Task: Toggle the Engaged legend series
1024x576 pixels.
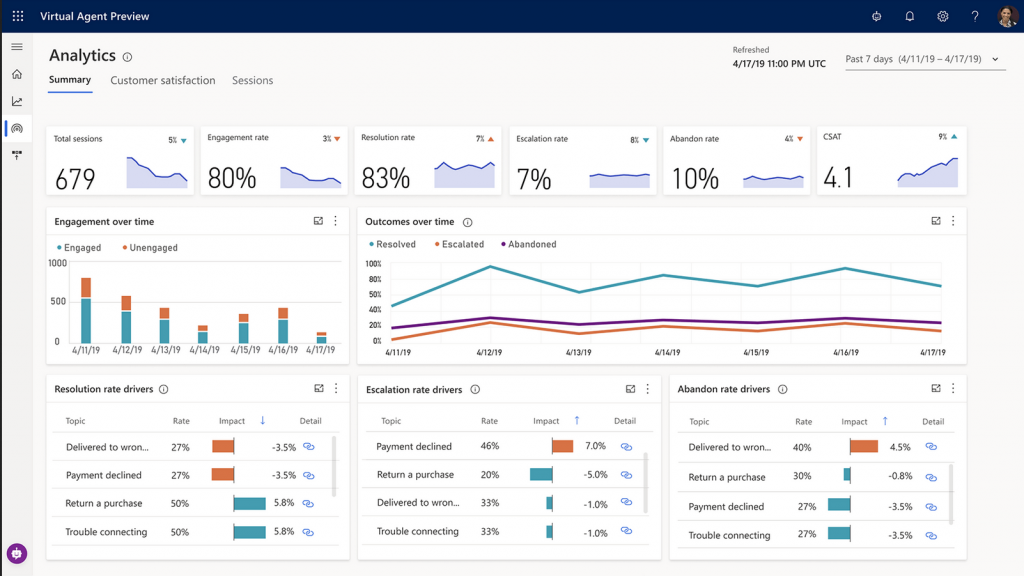Action: pyautogui.click(x=79, y=247)
